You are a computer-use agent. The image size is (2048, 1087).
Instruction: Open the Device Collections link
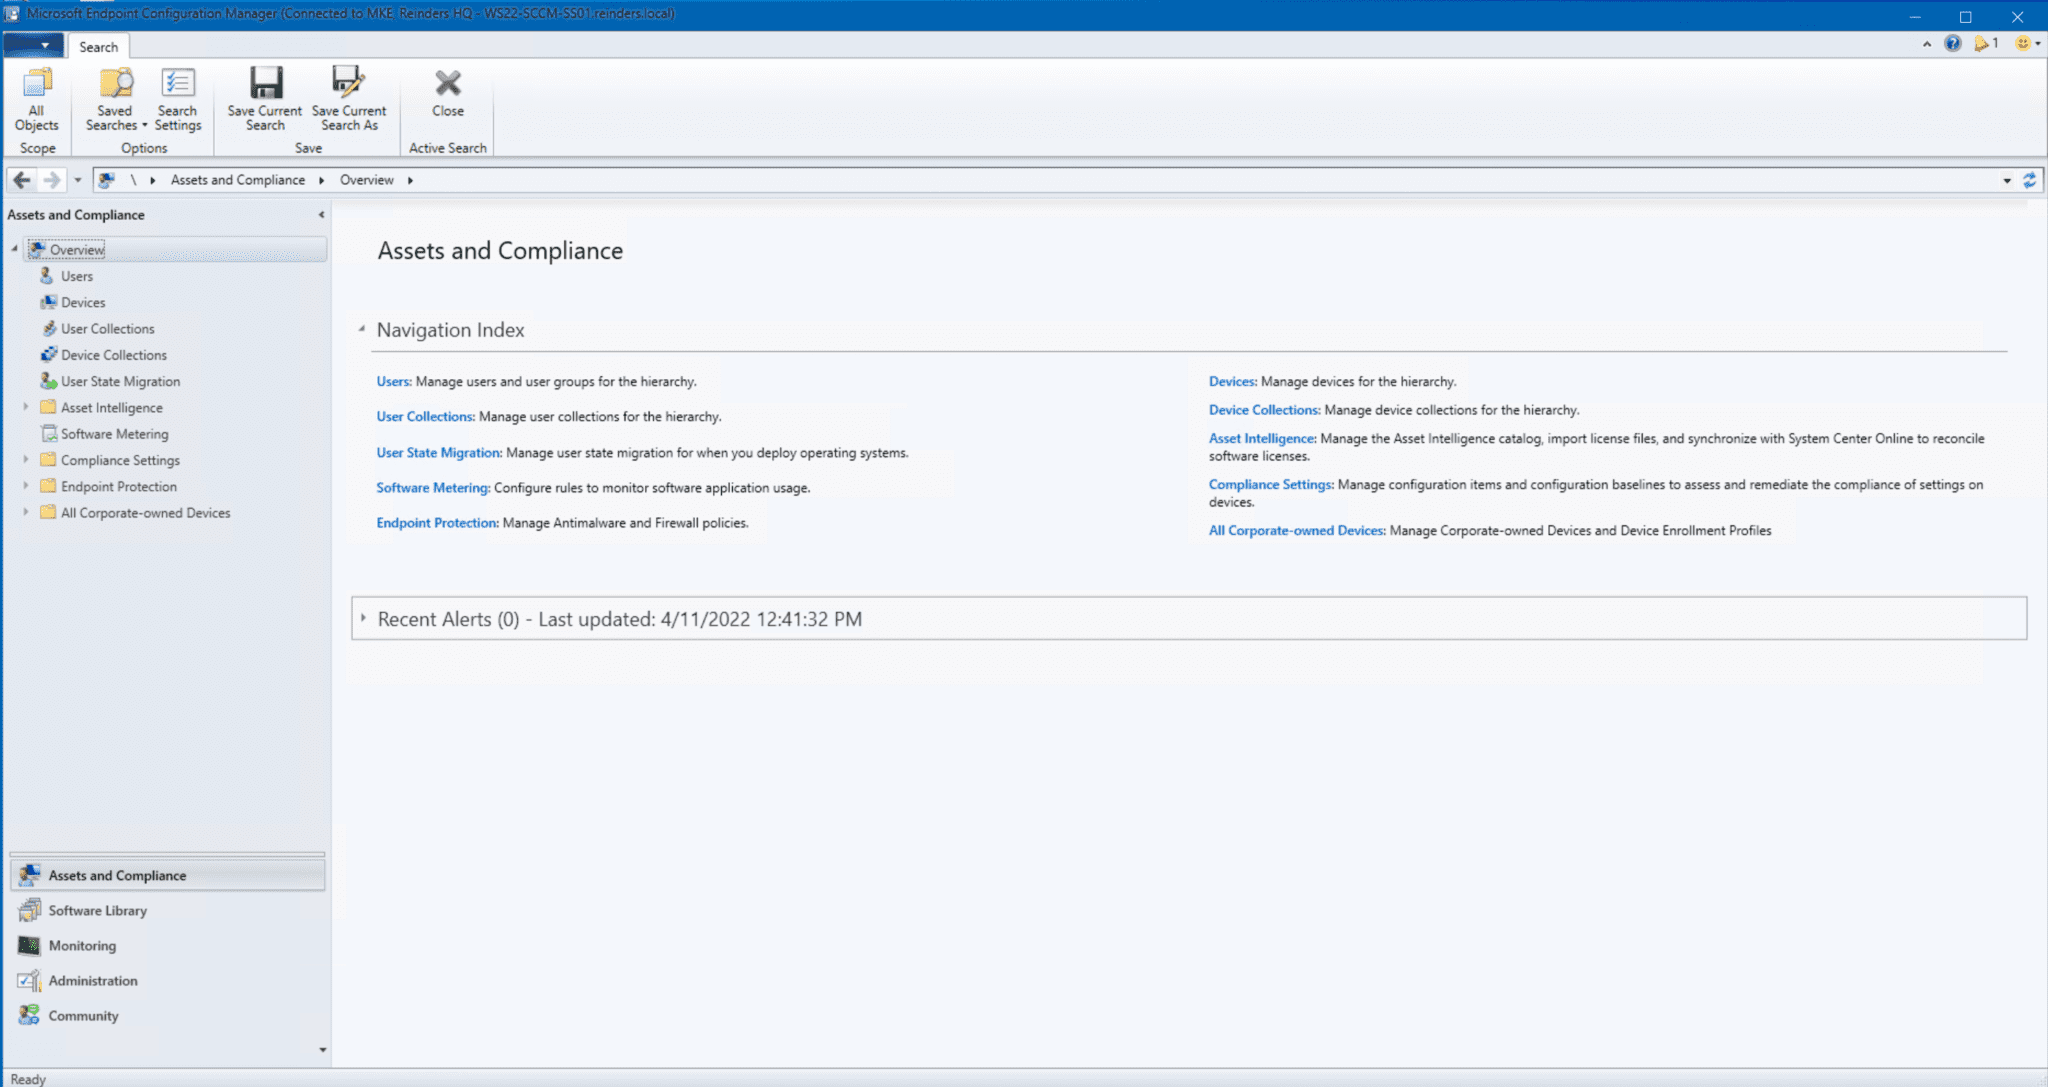click(x=1263, y=409)
